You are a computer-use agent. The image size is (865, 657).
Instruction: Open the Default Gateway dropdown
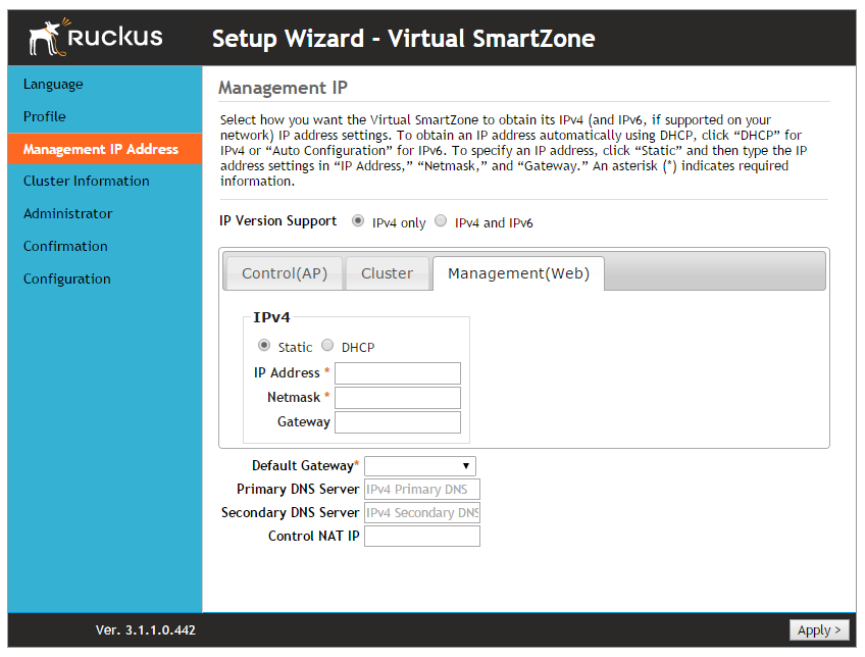tap(420, 466)
